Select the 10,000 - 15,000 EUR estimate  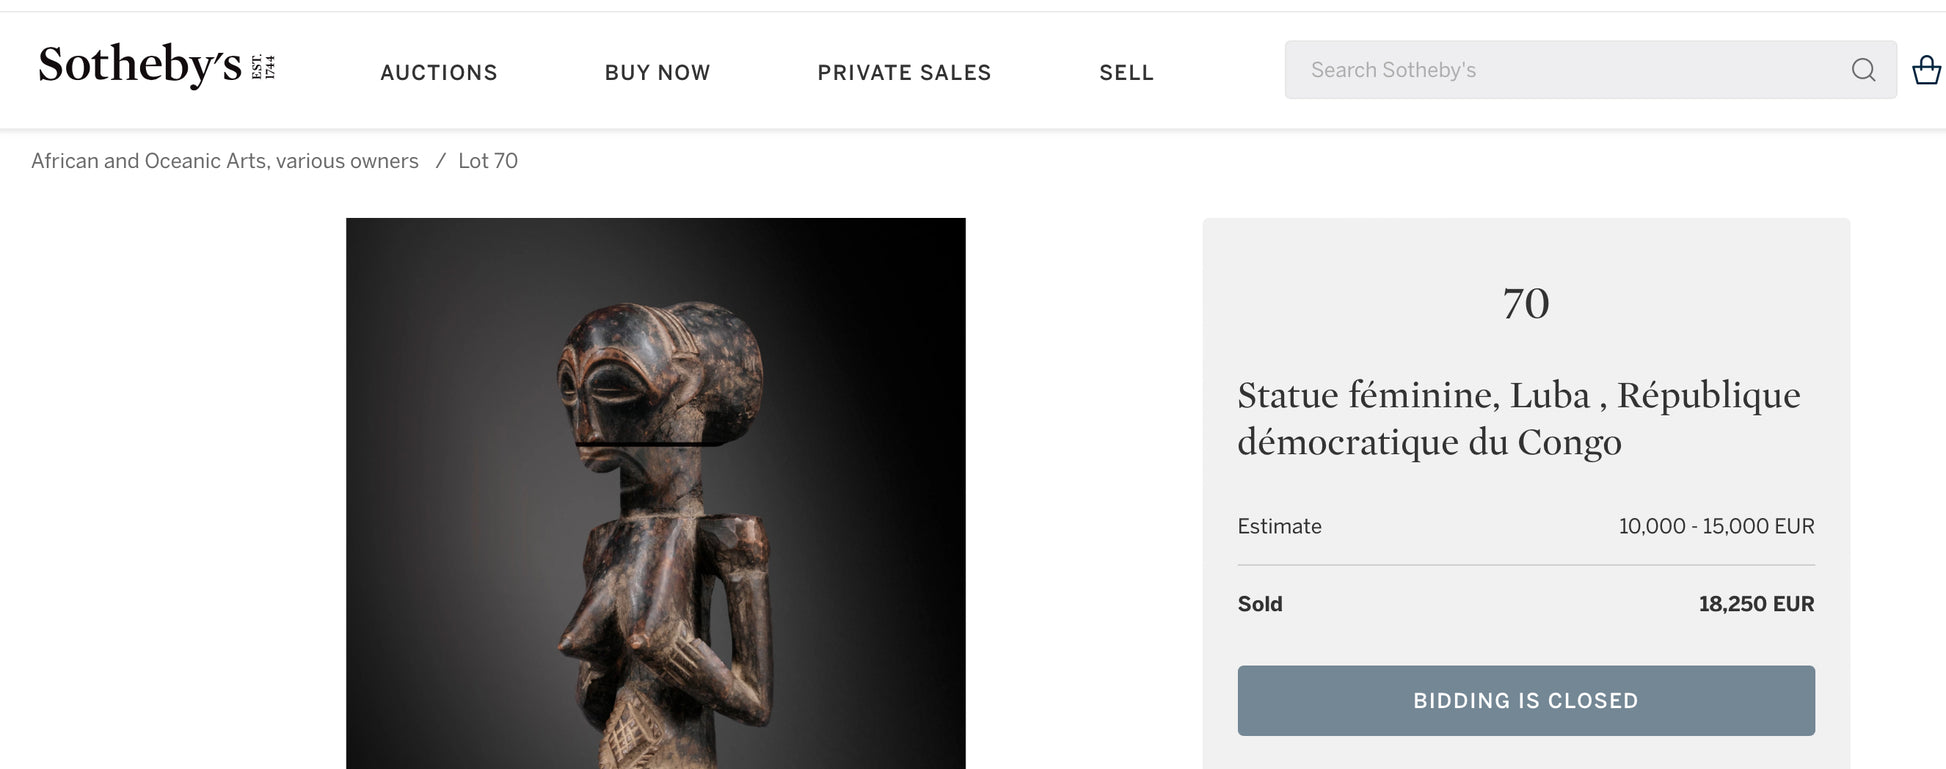[1716, 526]
